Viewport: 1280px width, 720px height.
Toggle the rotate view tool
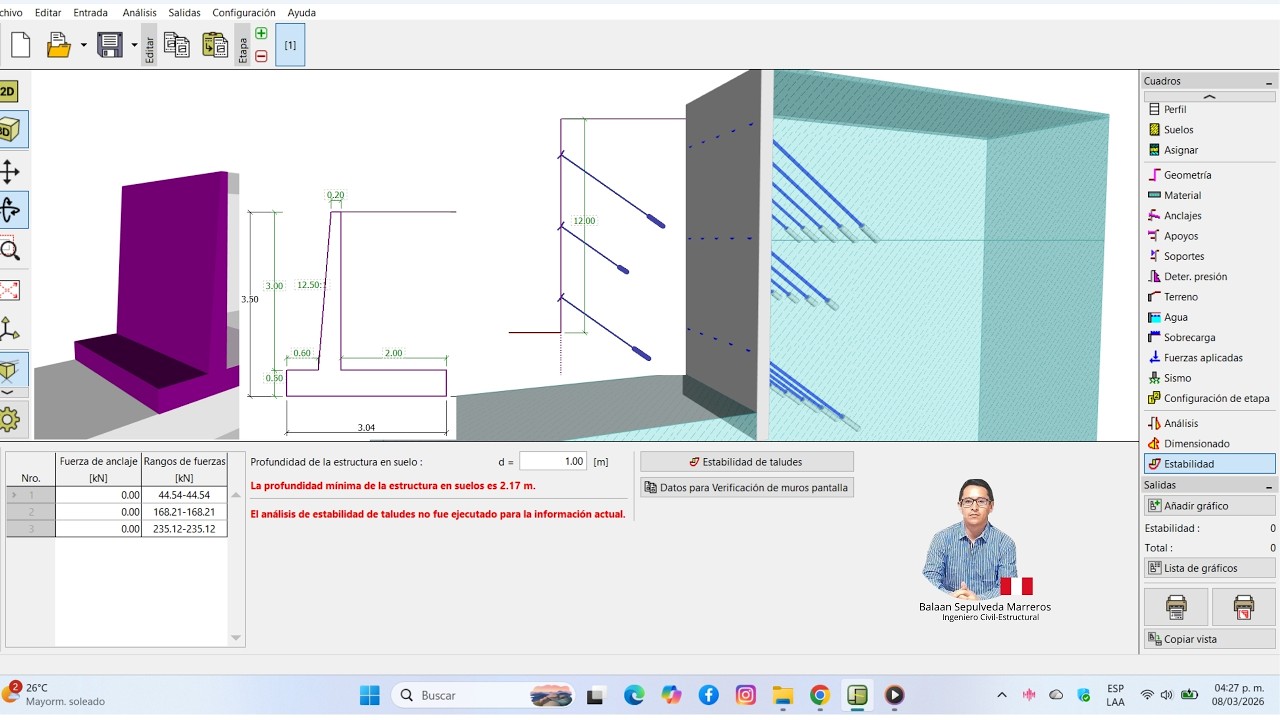[x=11, y=210]
